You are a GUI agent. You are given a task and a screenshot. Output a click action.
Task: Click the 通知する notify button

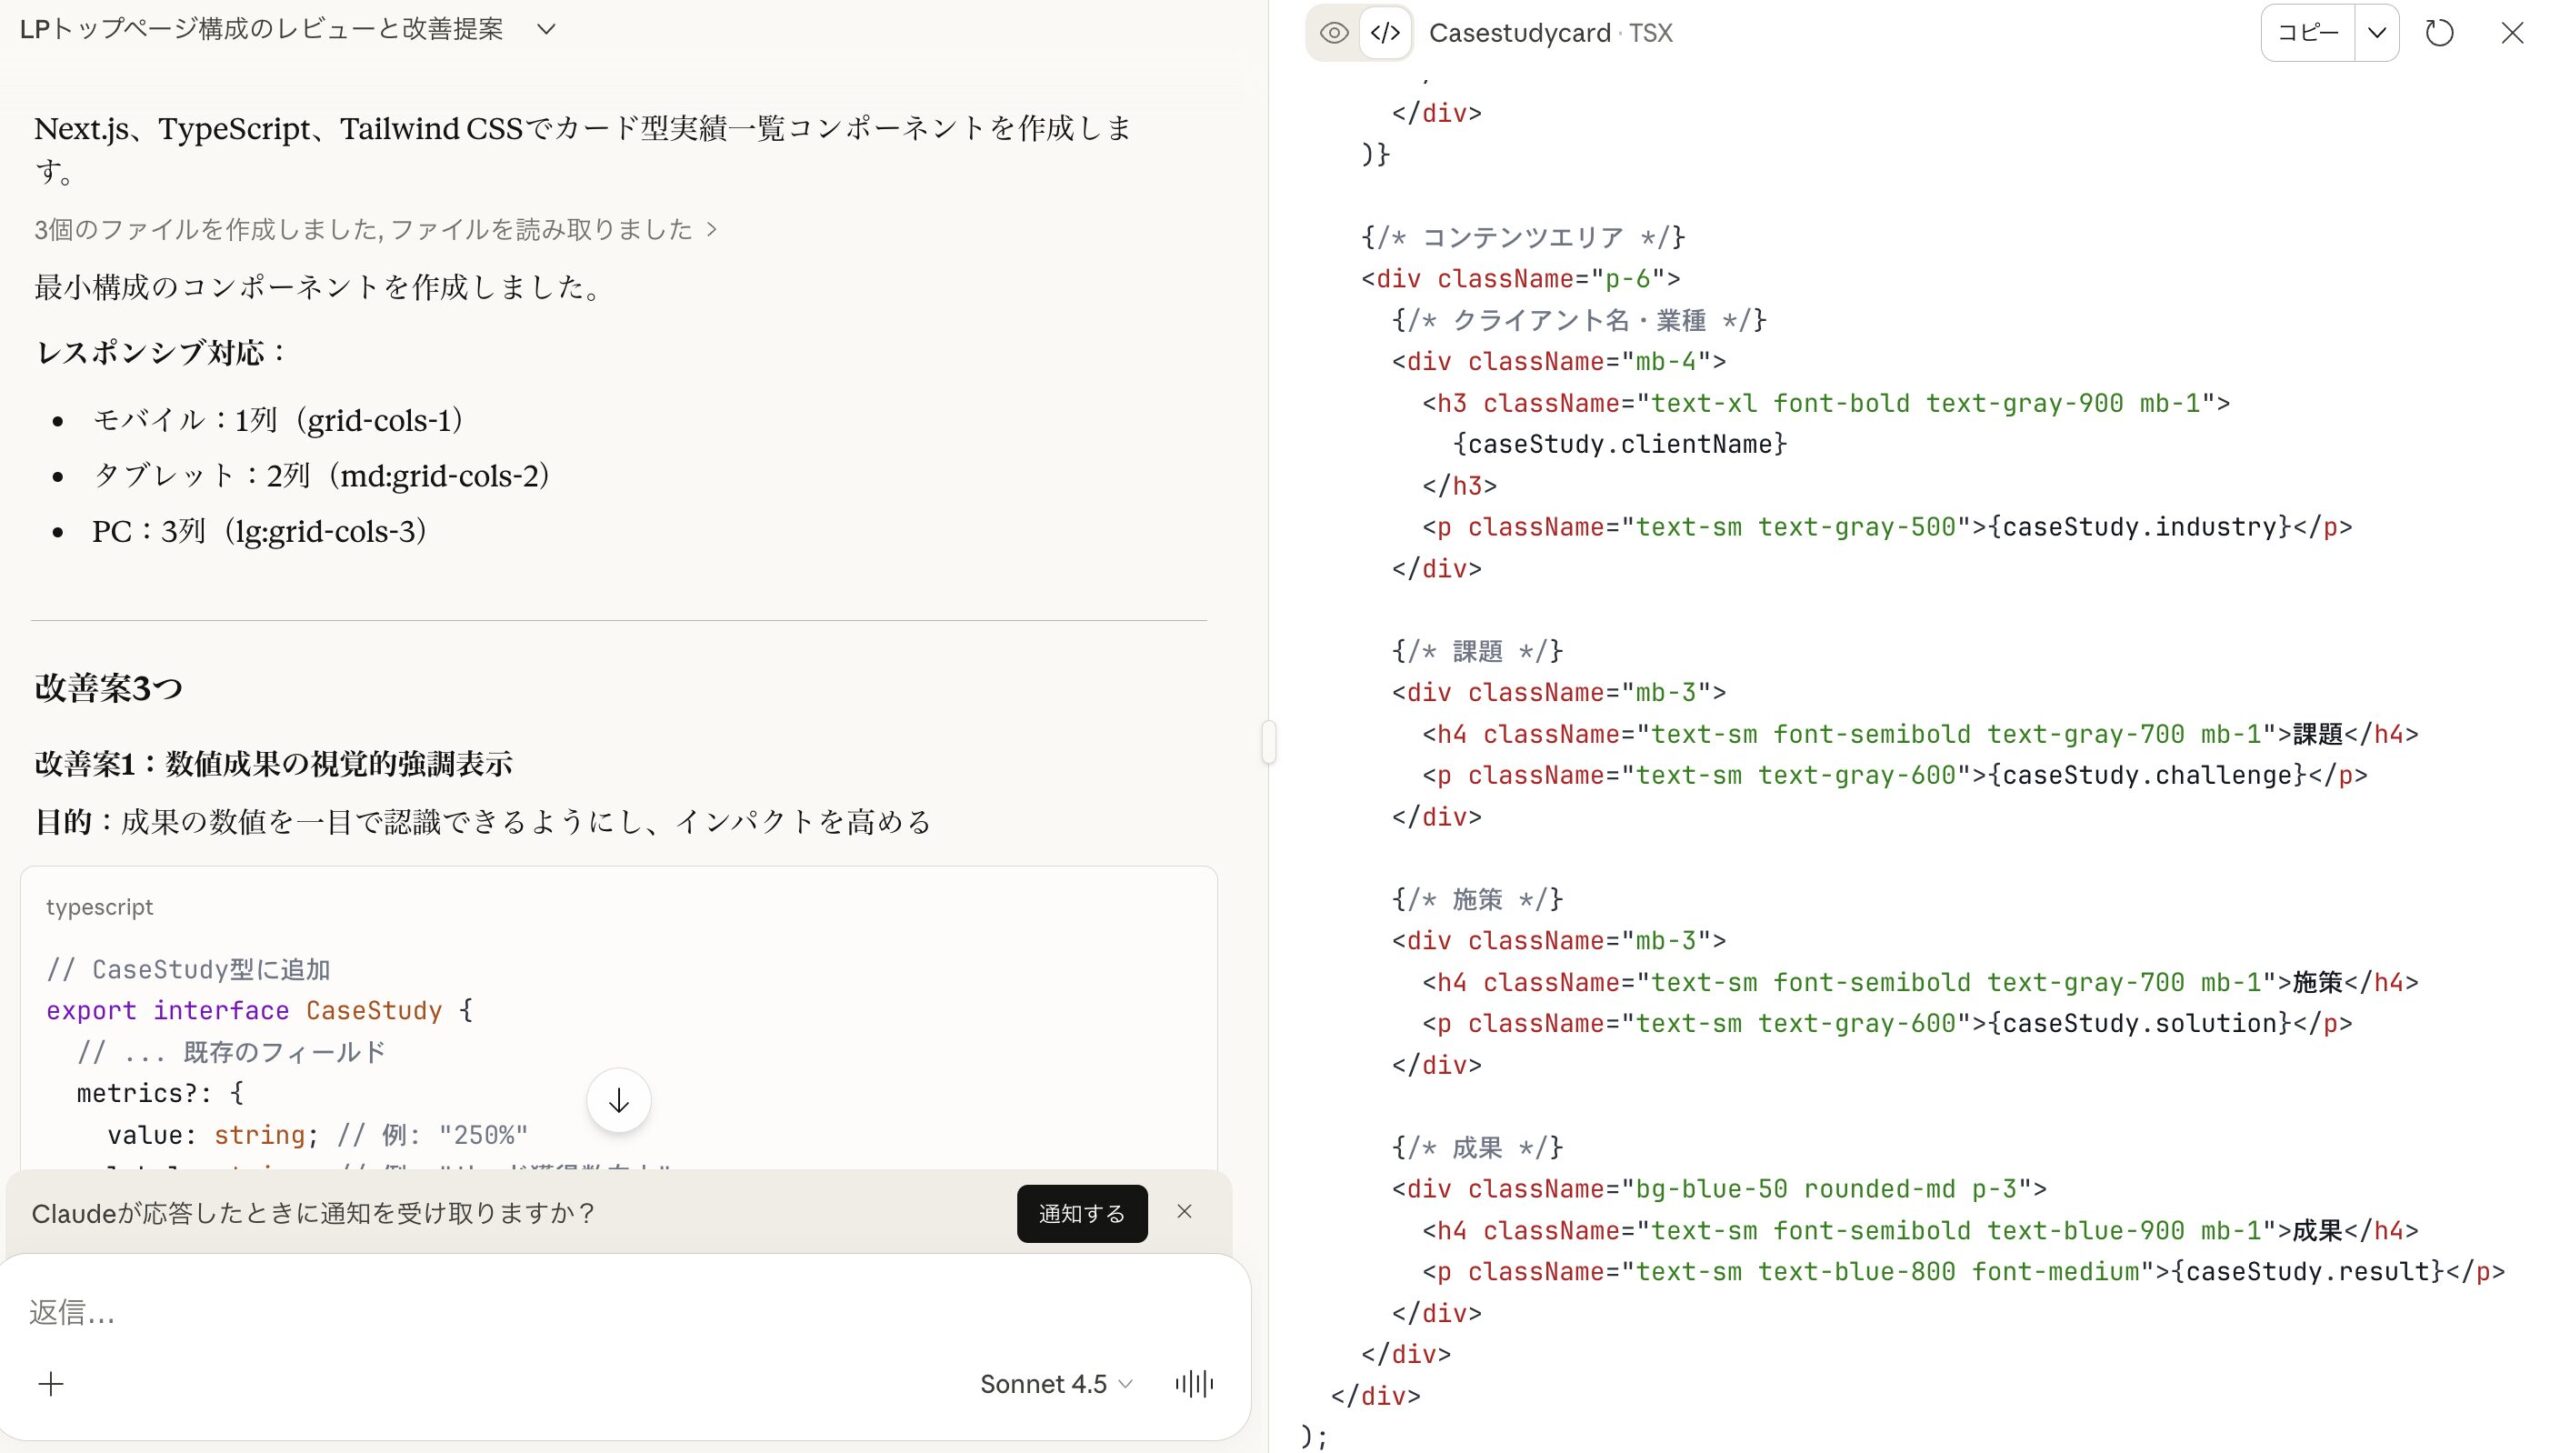pyautogui.click(x=1082, y=1213)
